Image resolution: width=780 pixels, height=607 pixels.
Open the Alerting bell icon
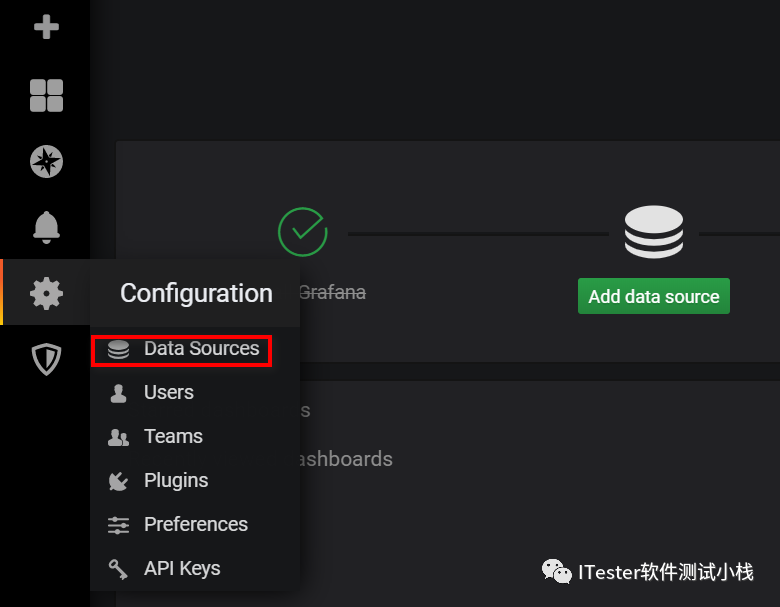click(46, 227)
